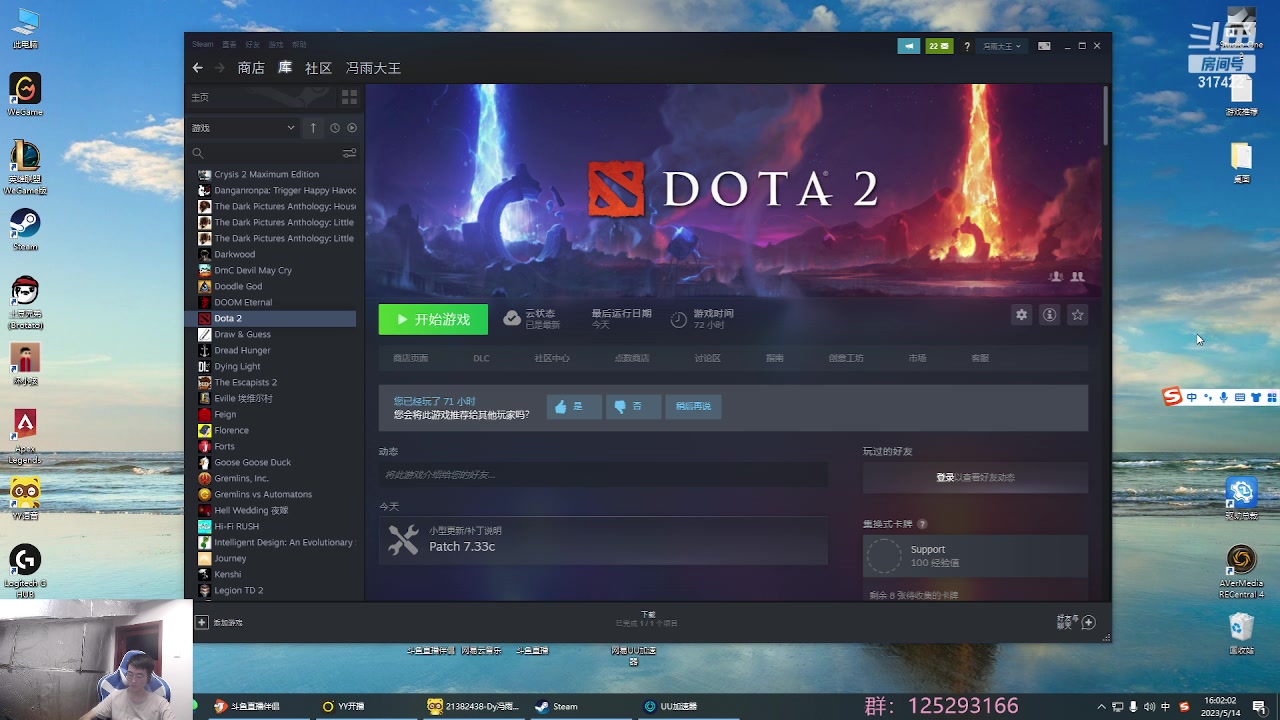This screenshot has width=1280, height=720.
Task: Select thumbs down to not recommend
Action: point(633,406)
